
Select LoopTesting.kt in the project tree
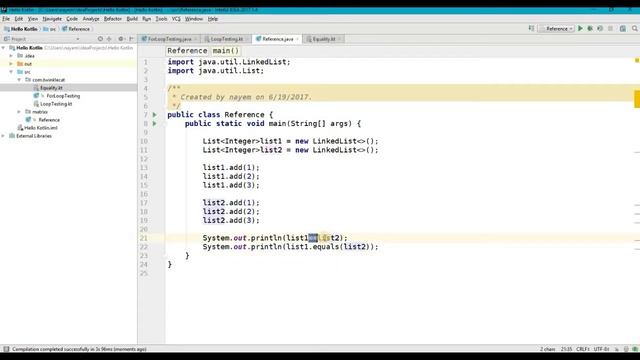point(56,104)
